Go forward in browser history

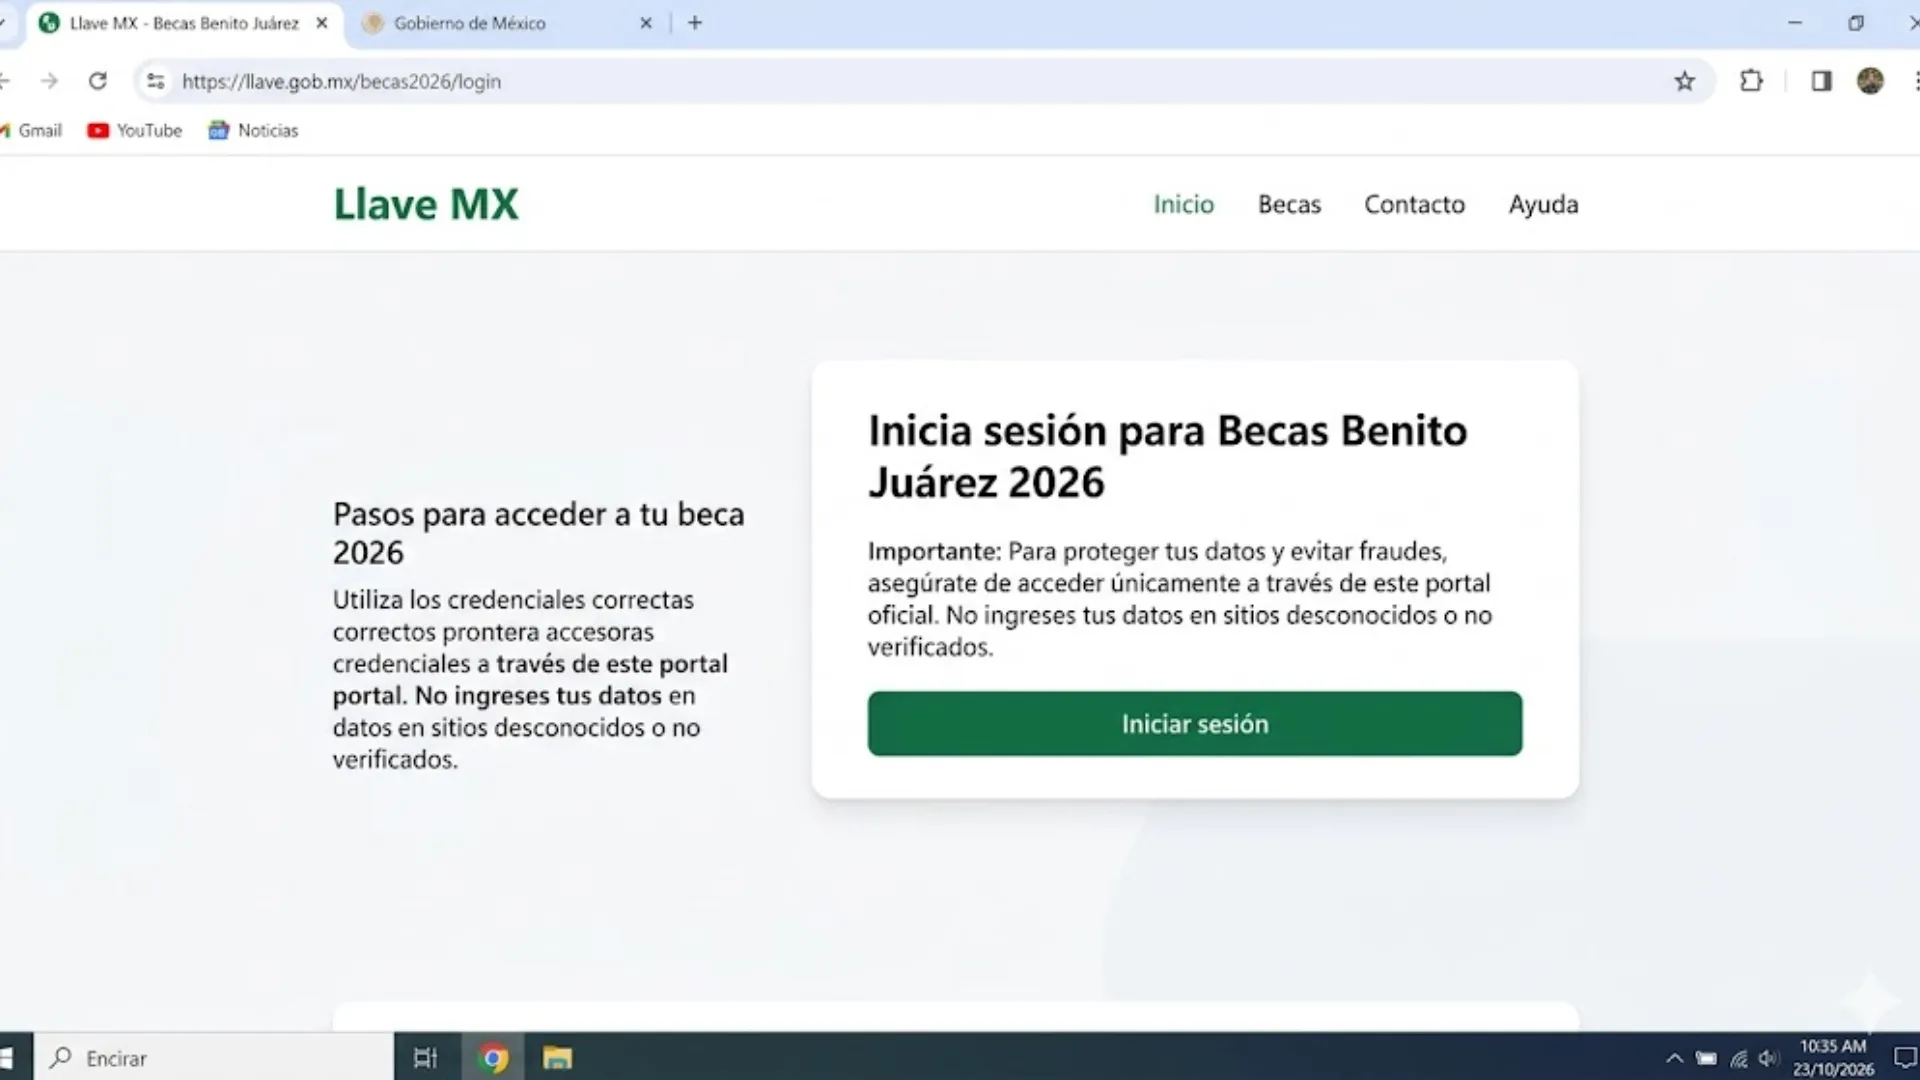(48, 81)
